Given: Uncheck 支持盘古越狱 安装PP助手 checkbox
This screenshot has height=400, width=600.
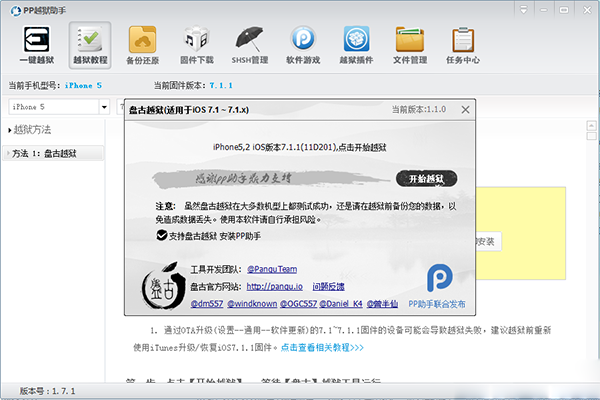Looking at the screenshot, I should [x=161, y=234].
